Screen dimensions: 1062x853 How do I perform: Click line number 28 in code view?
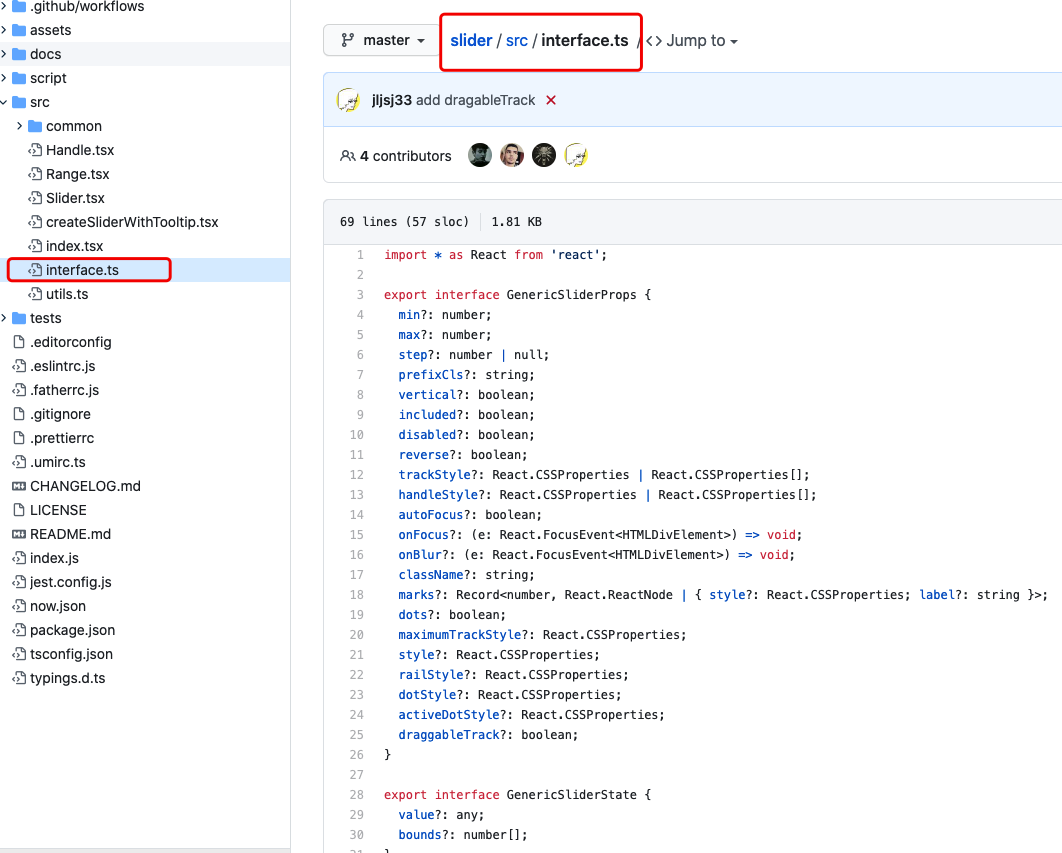click(356, 795)
